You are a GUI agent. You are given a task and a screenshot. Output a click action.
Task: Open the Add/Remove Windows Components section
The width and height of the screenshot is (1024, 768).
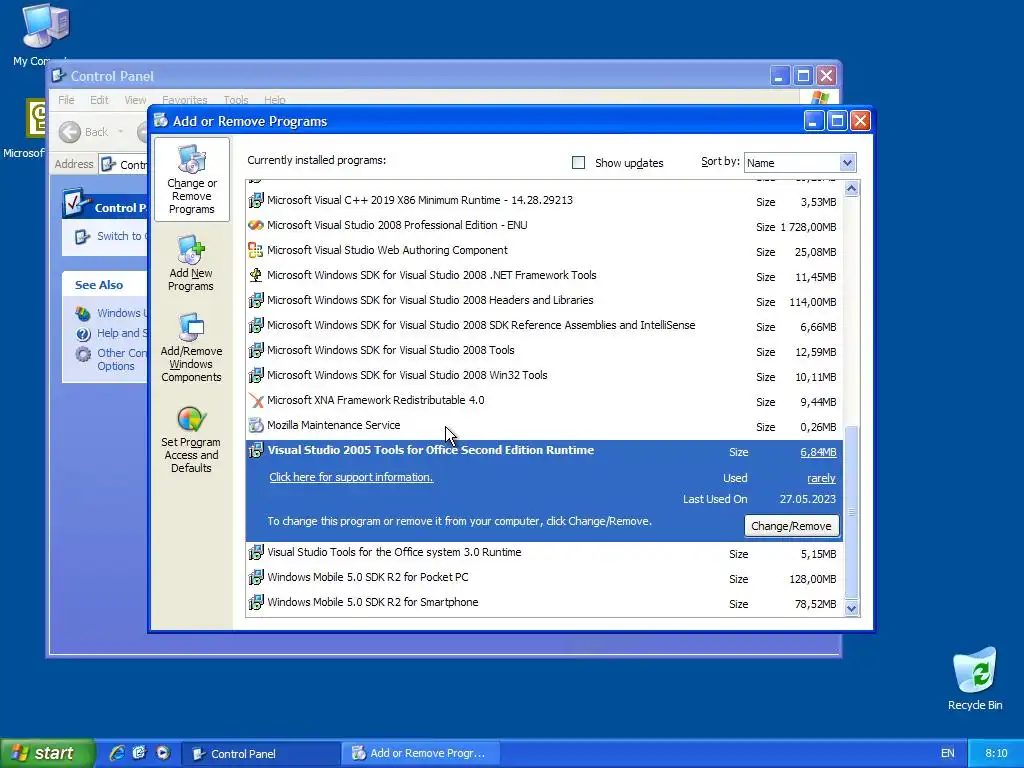pyautogui.click(x=191, y=347)
